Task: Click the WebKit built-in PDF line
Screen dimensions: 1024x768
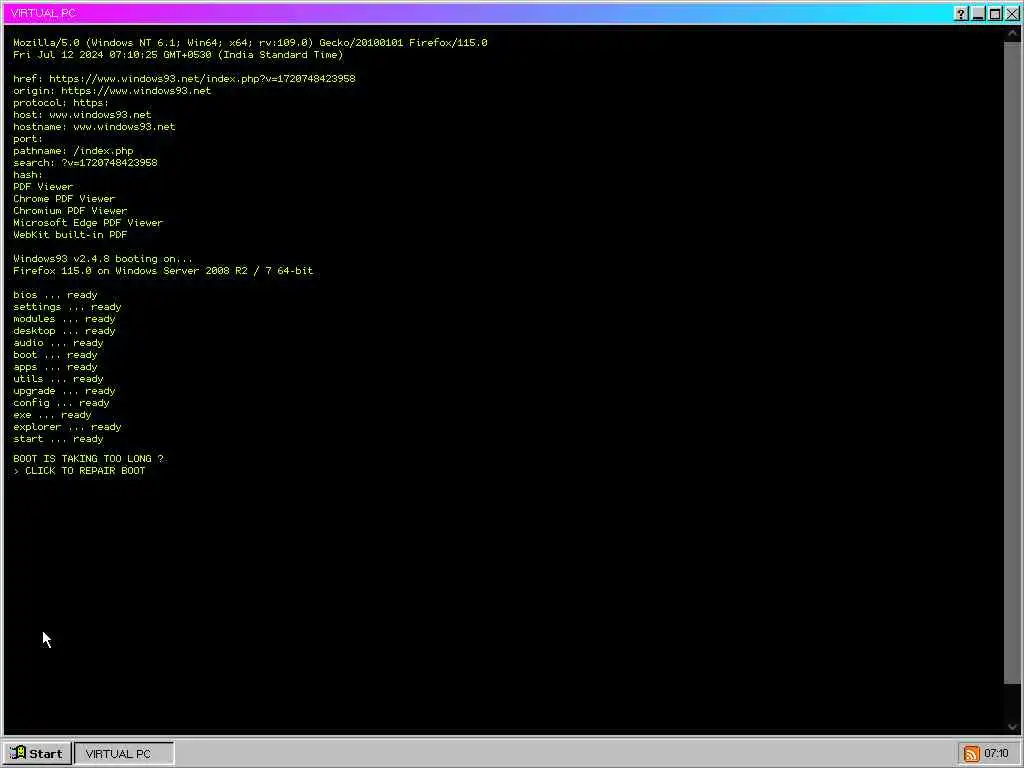Action: point(70,234)
